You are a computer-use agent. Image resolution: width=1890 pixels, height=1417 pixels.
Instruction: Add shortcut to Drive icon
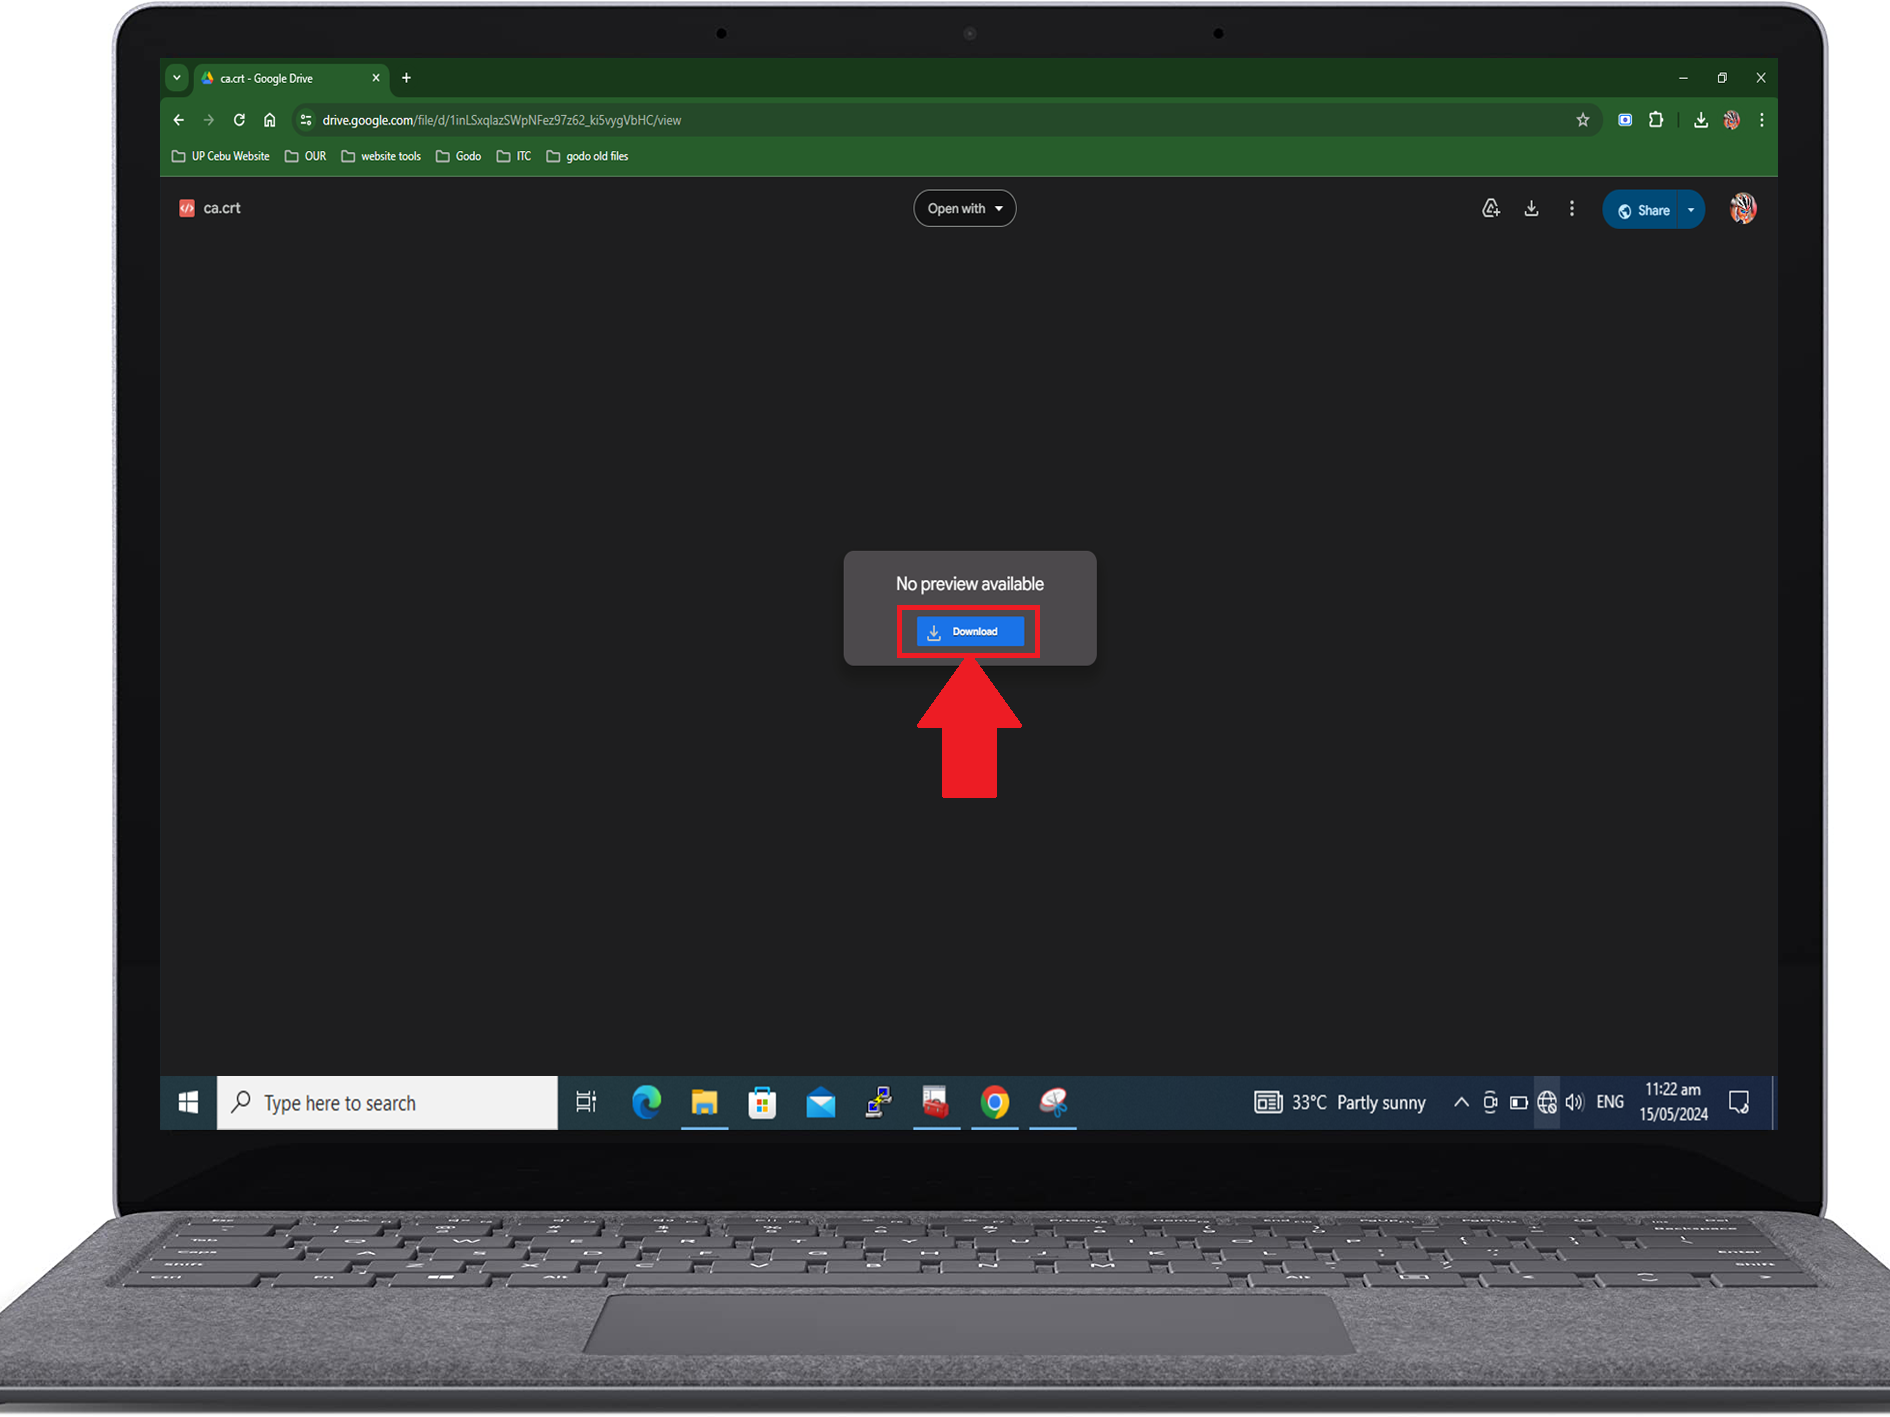1490,208
